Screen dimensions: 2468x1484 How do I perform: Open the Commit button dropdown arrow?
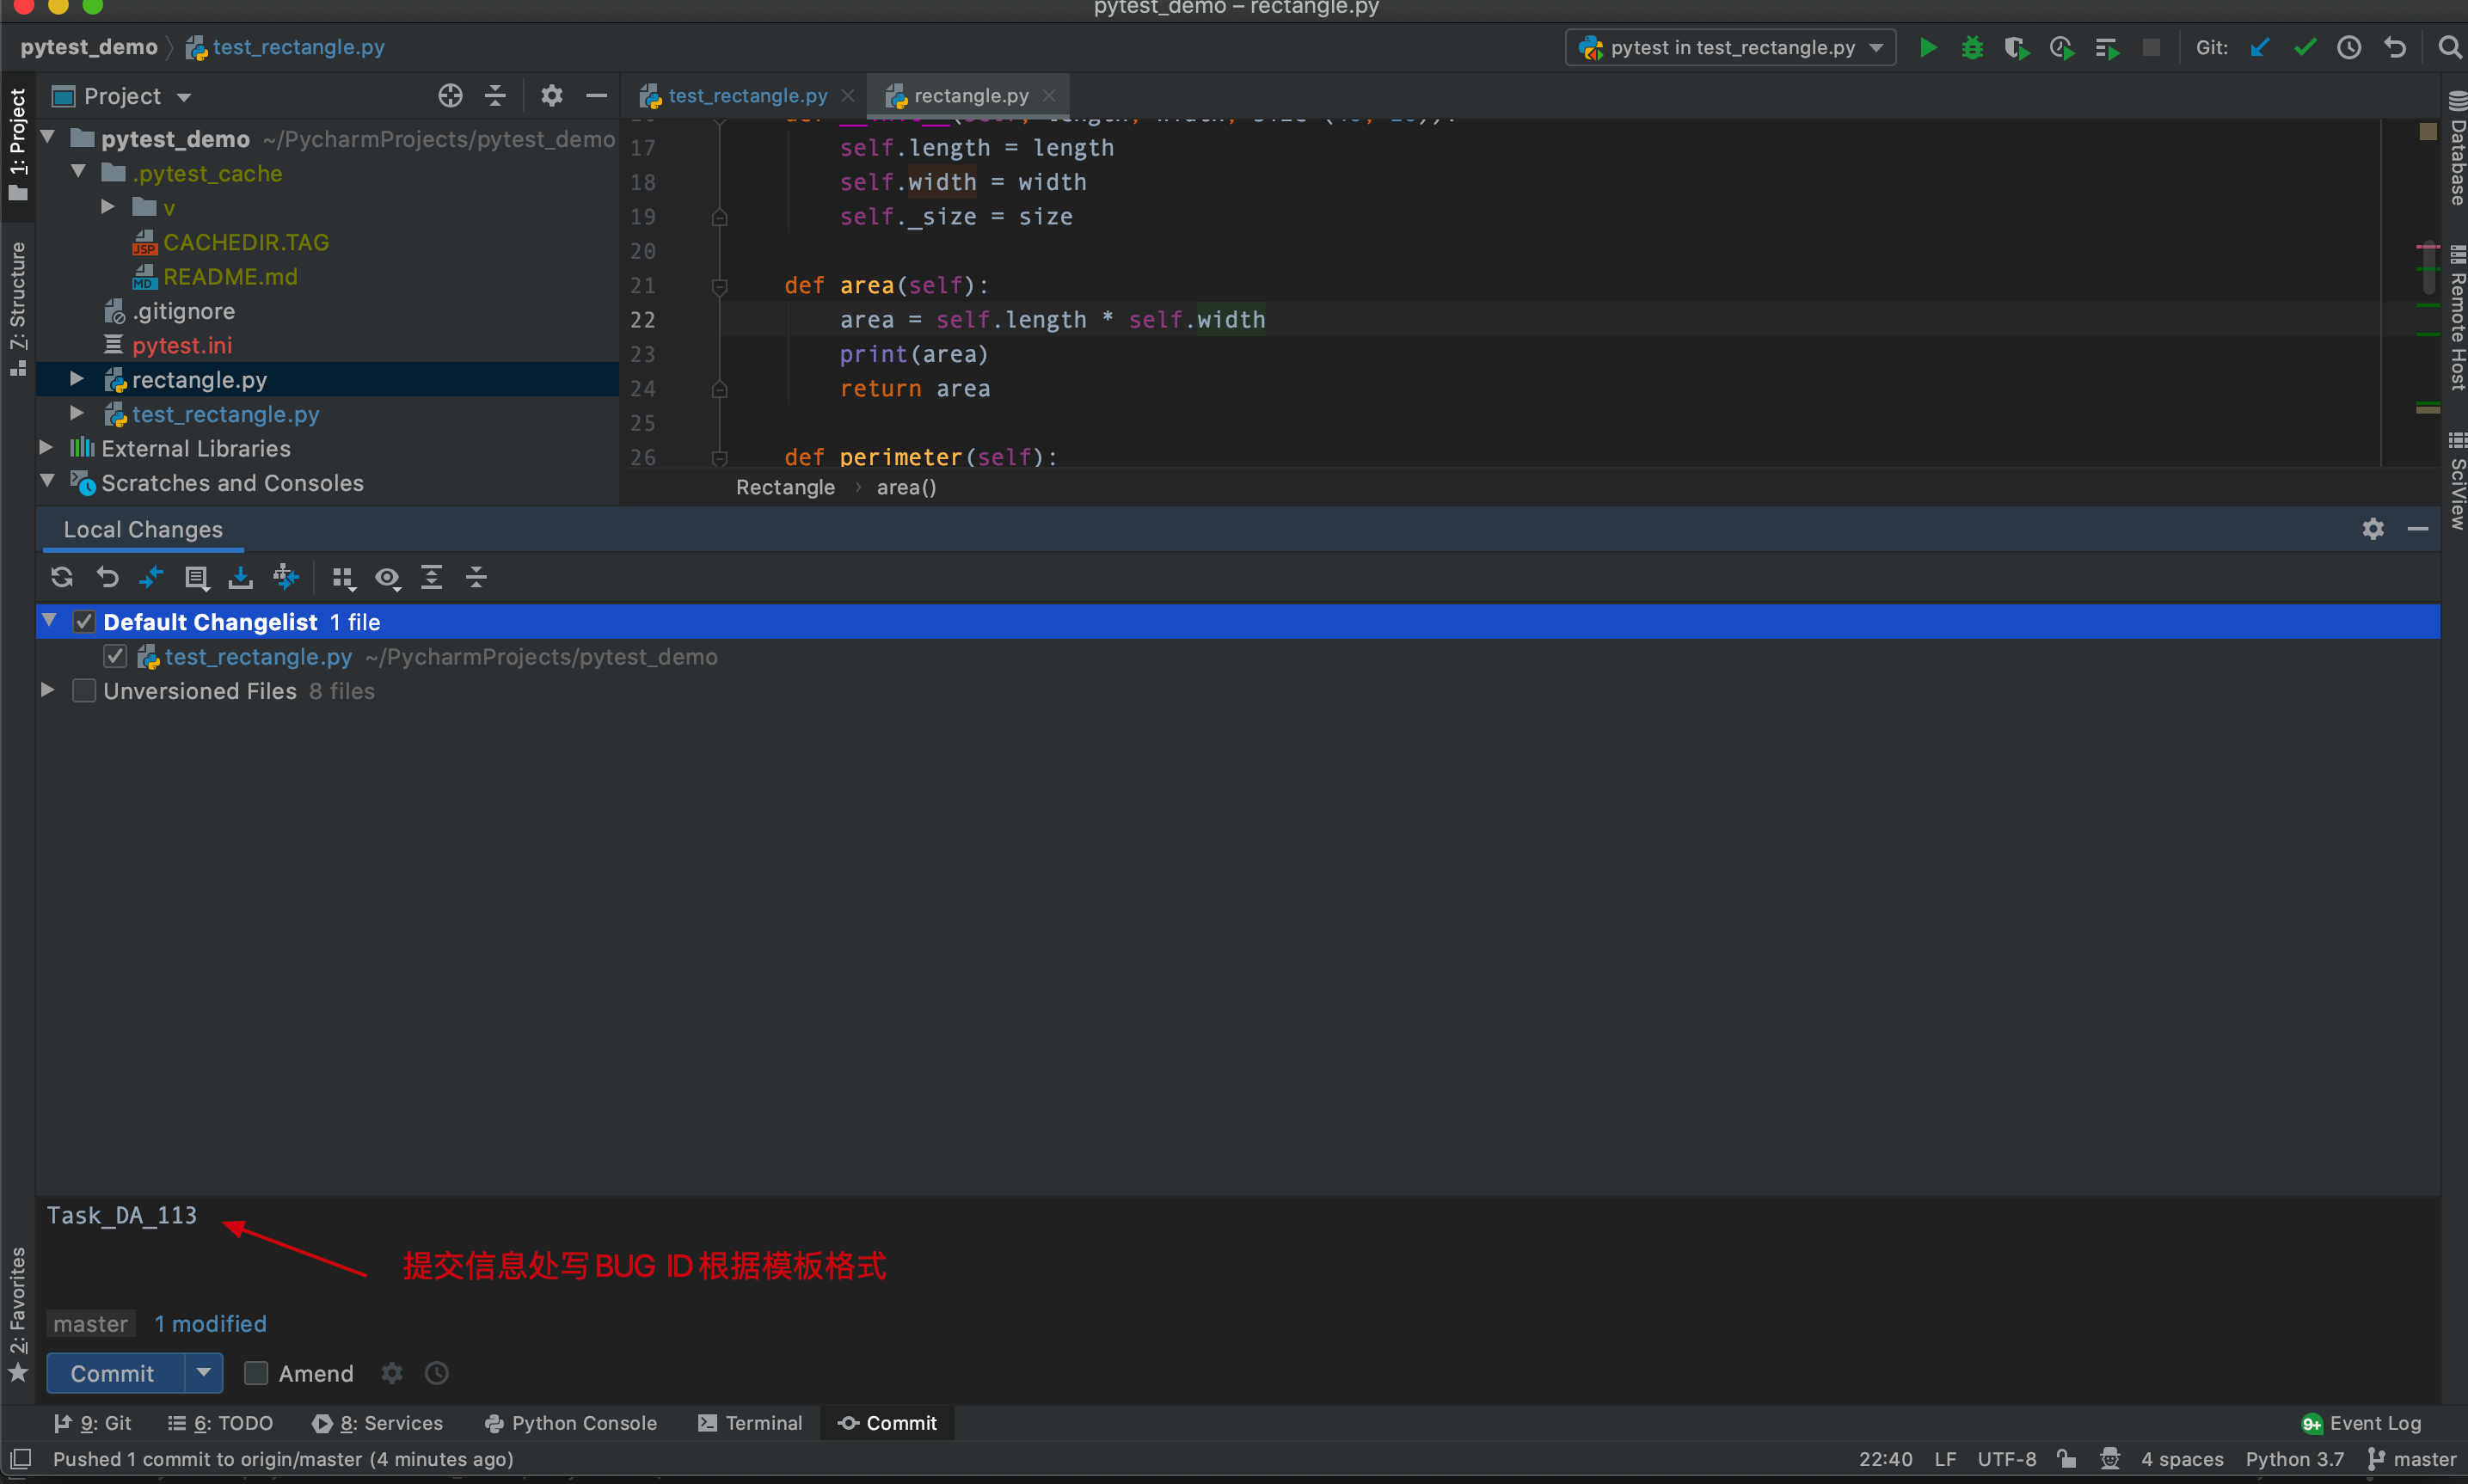(x=204, y=1373)
